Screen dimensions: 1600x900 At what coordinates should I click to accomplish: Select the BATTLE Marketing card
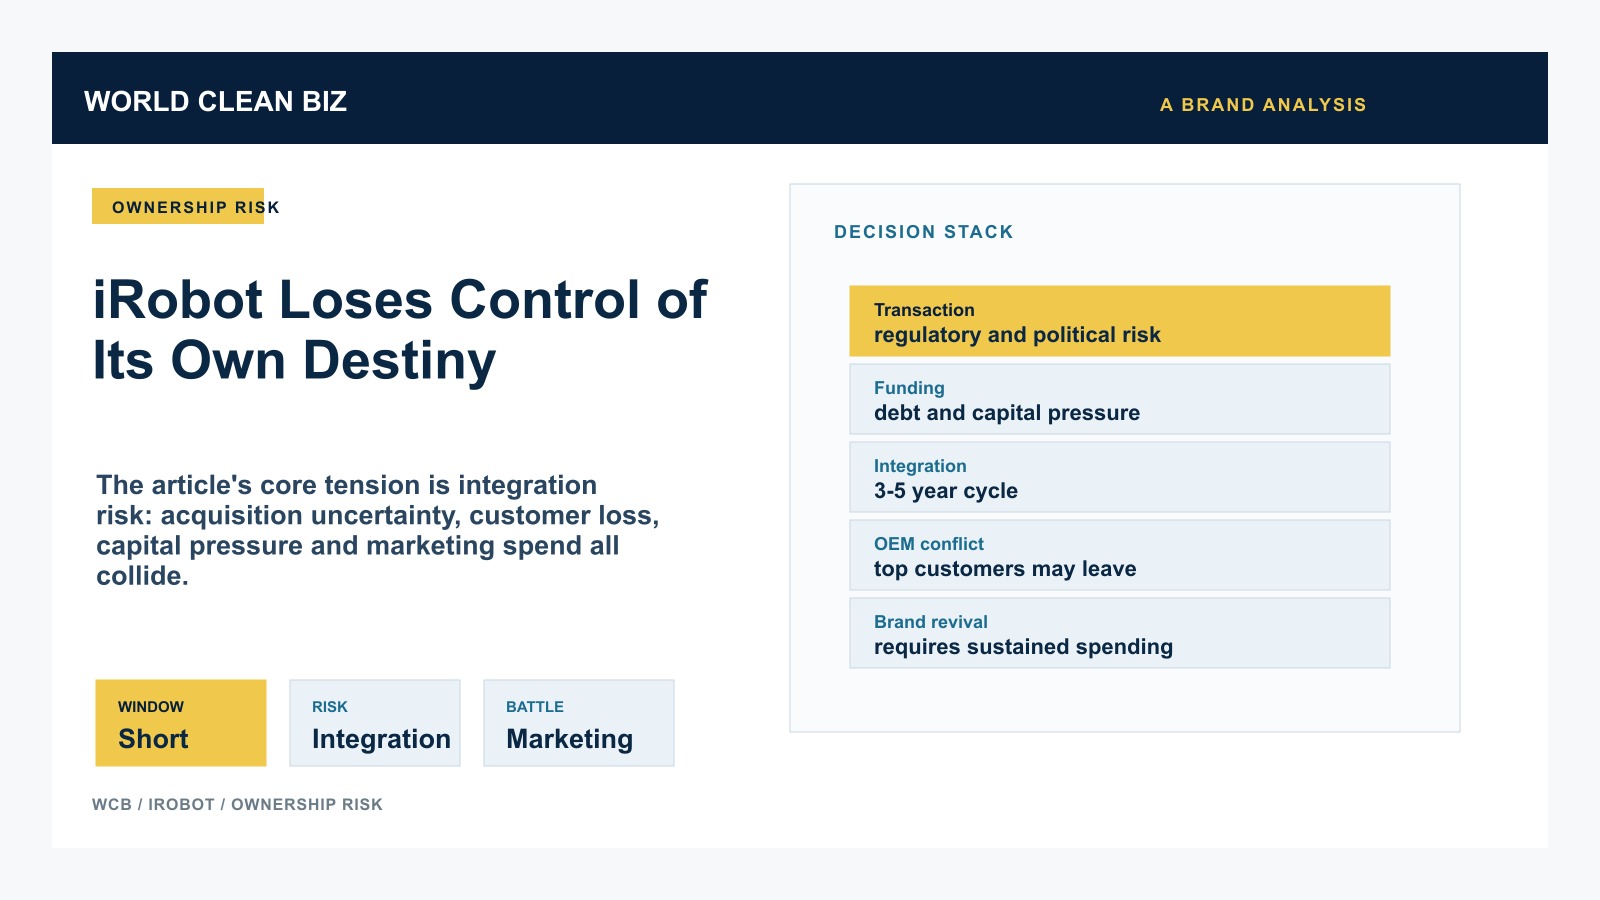[579, 723]
